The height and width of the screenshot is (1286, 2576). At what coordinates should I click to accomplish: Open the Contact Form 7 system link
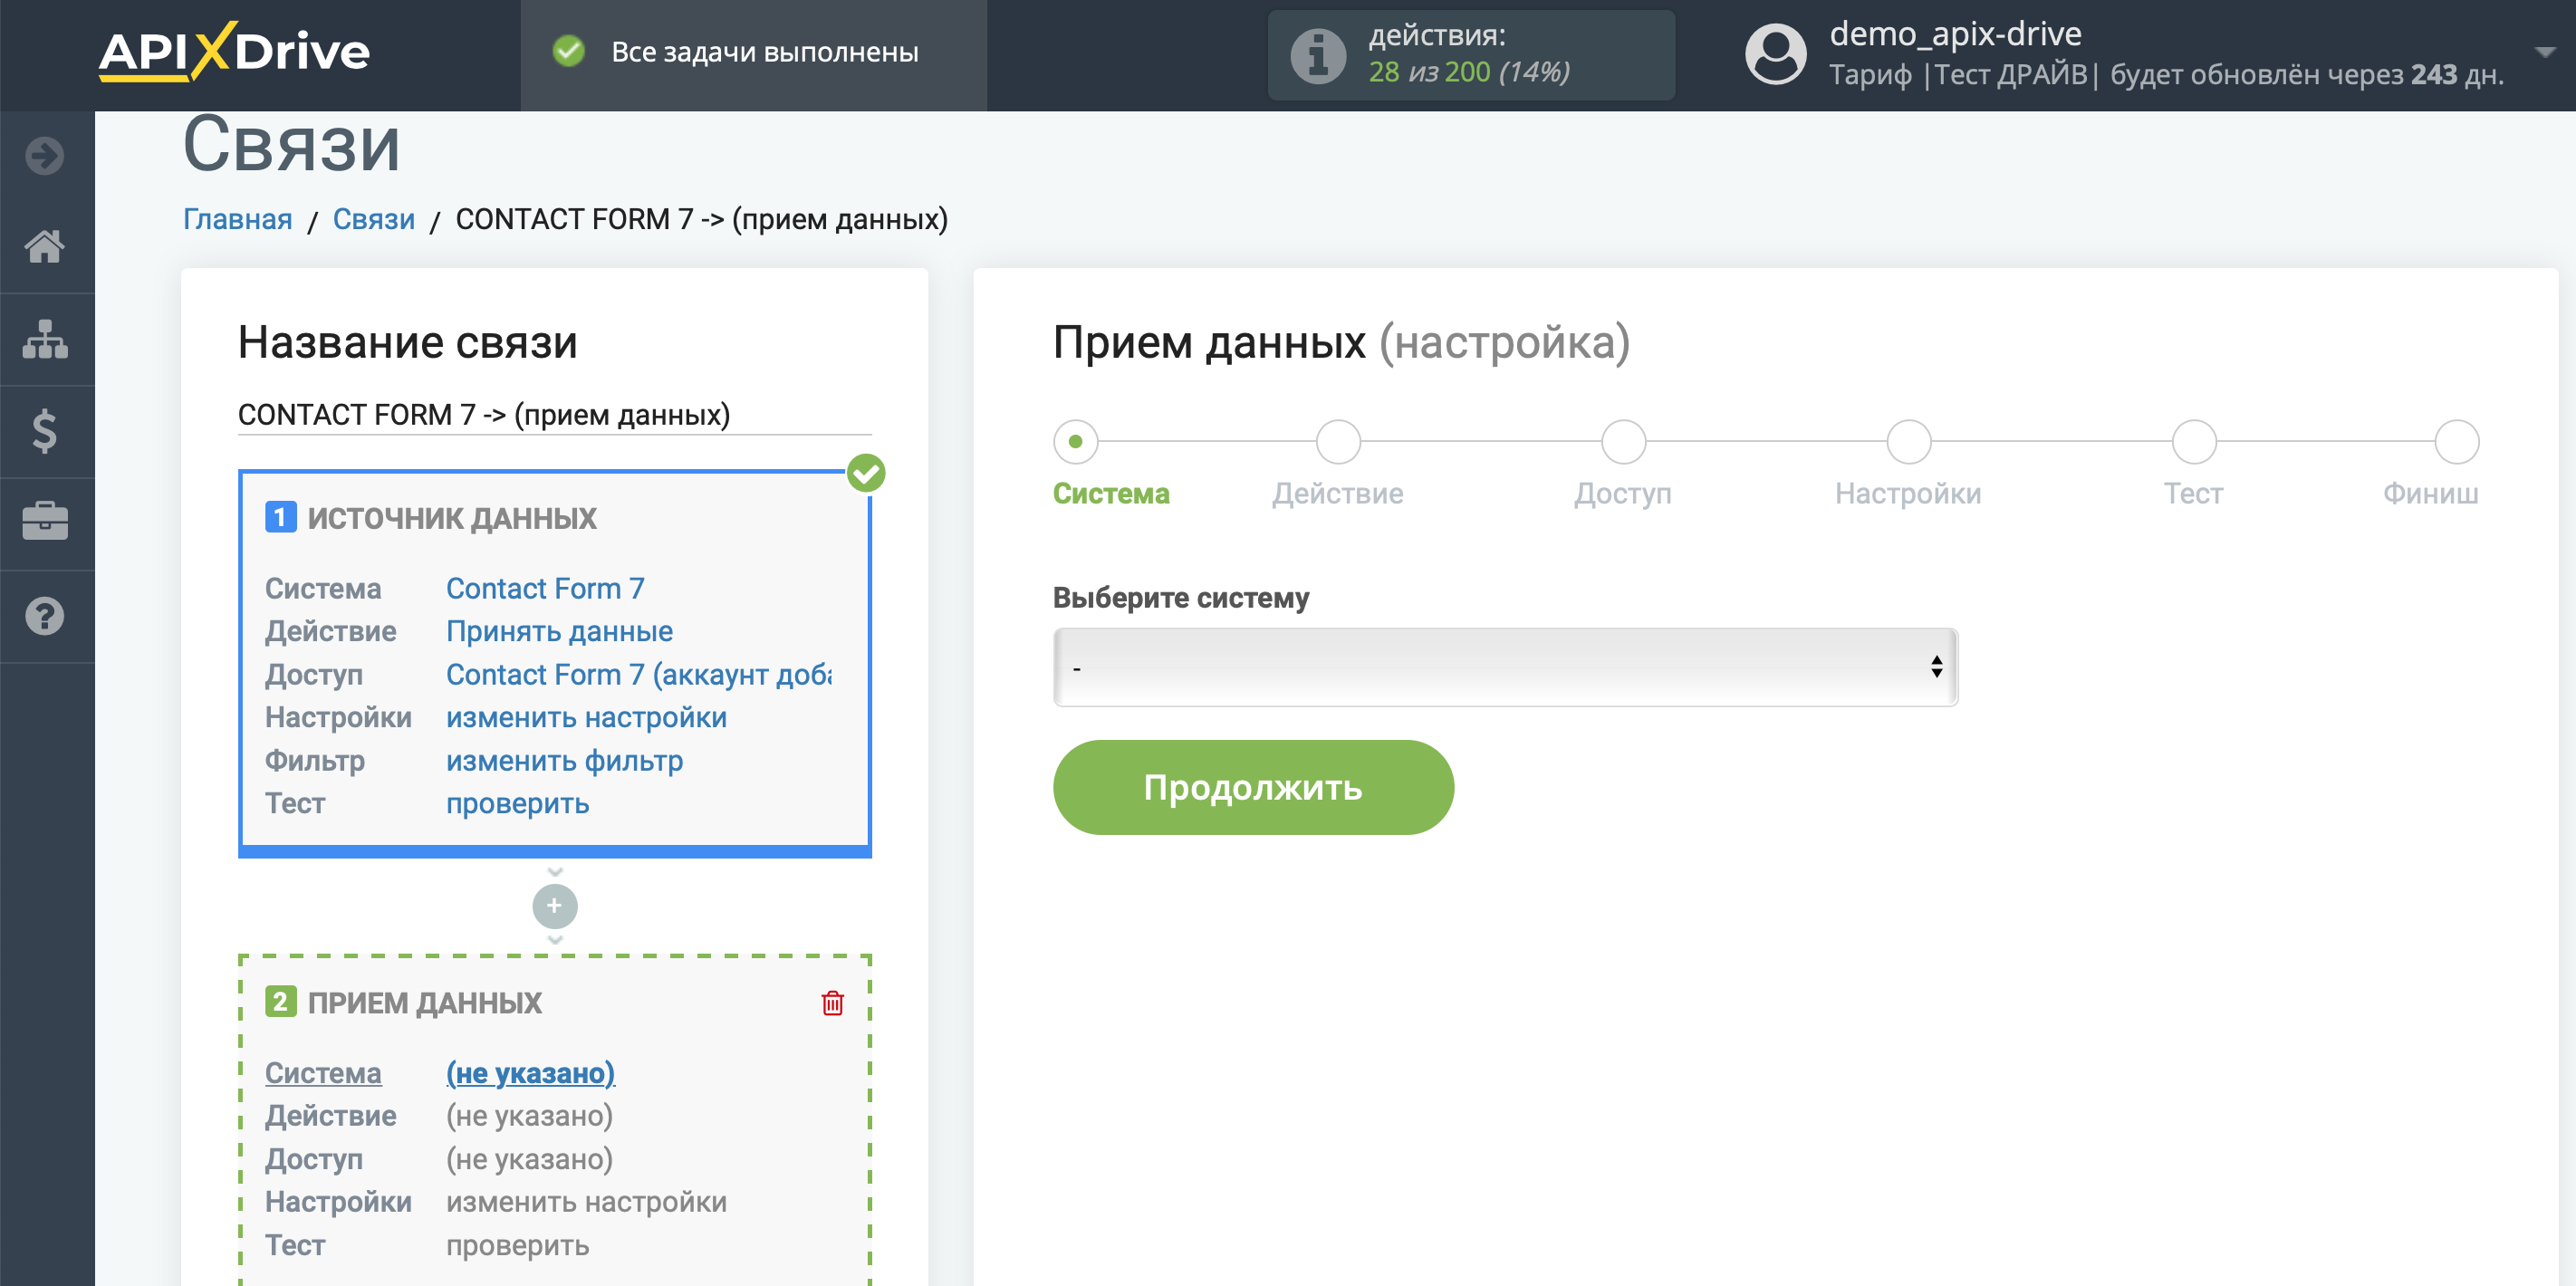click(545, 588)
